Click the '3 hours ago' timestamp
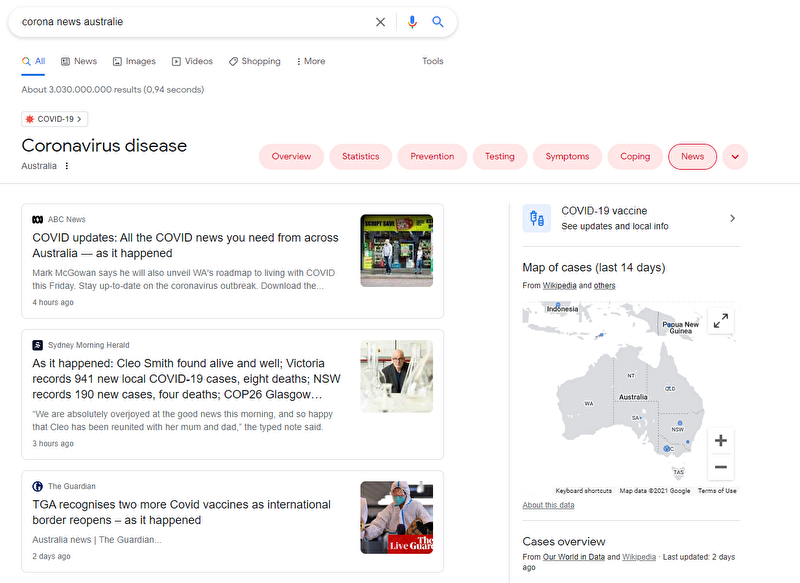 53,444
